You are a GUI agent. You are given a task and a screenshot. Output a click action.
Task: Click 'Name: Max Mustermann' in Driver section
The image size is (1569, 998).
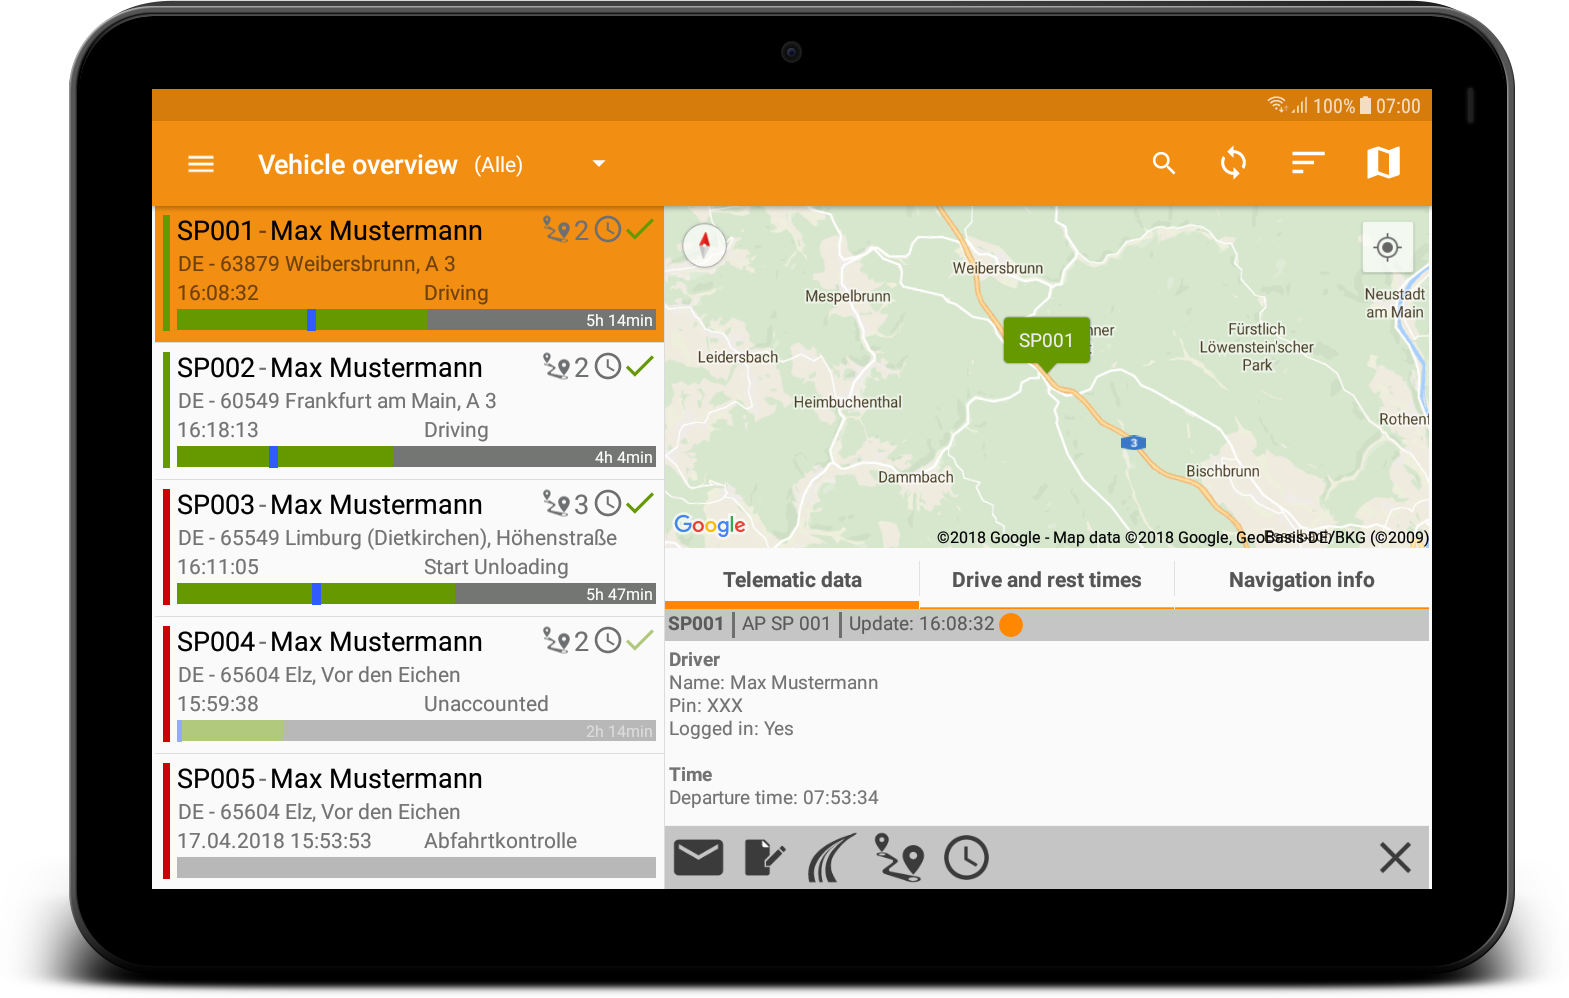pos(773,683)
